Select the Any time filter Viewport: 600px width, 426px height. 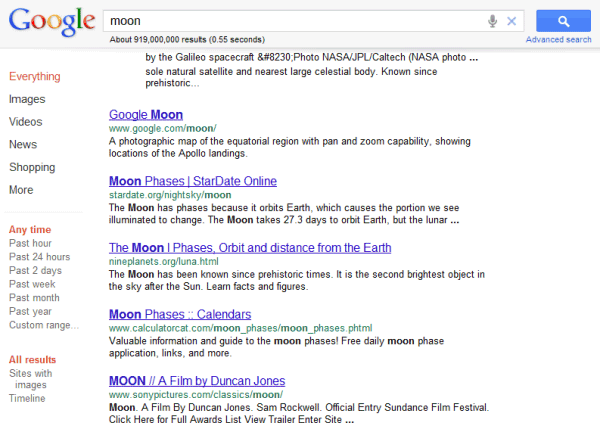click(x=30, y=230)
